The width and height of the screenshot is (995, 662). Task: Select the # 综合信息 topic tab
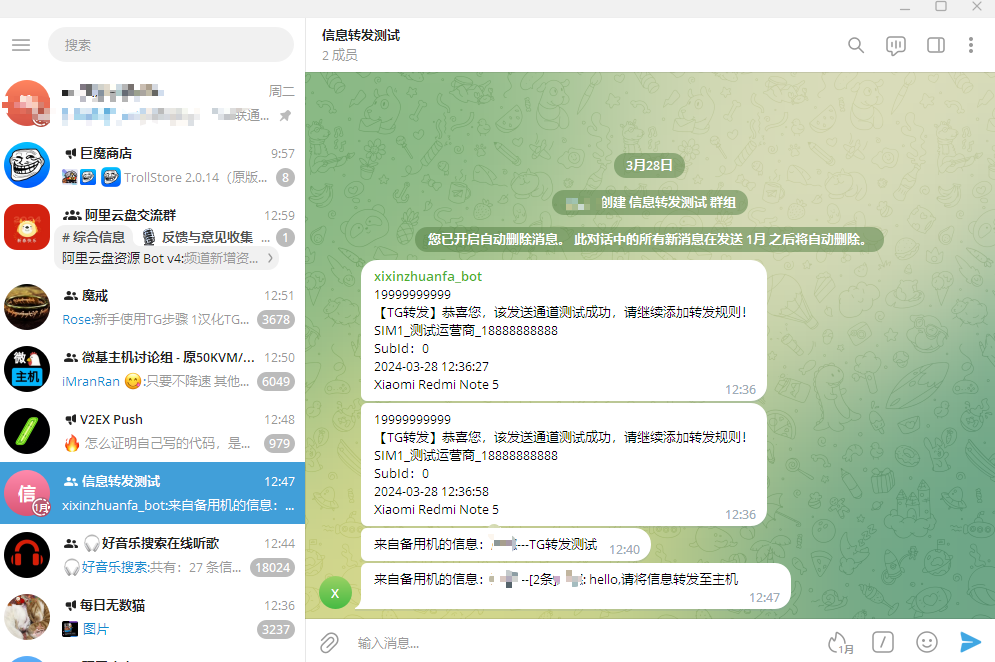pos(94,237)
